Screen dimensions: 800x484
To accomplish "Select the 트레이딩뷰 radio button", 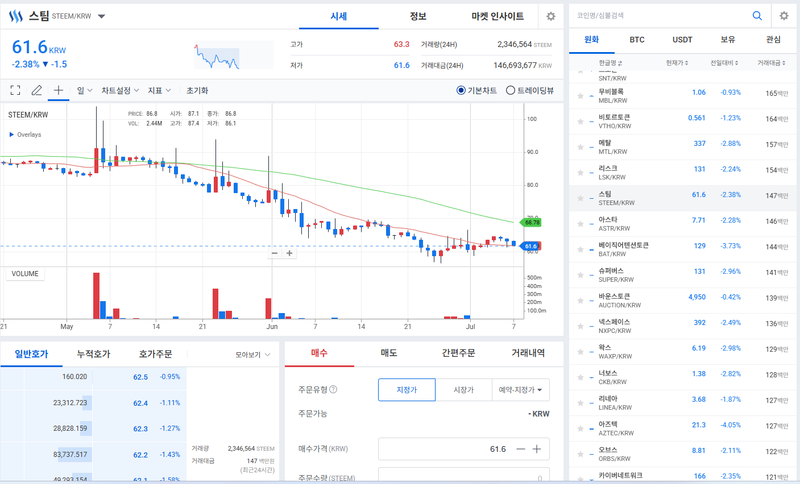I will (510, 90).
